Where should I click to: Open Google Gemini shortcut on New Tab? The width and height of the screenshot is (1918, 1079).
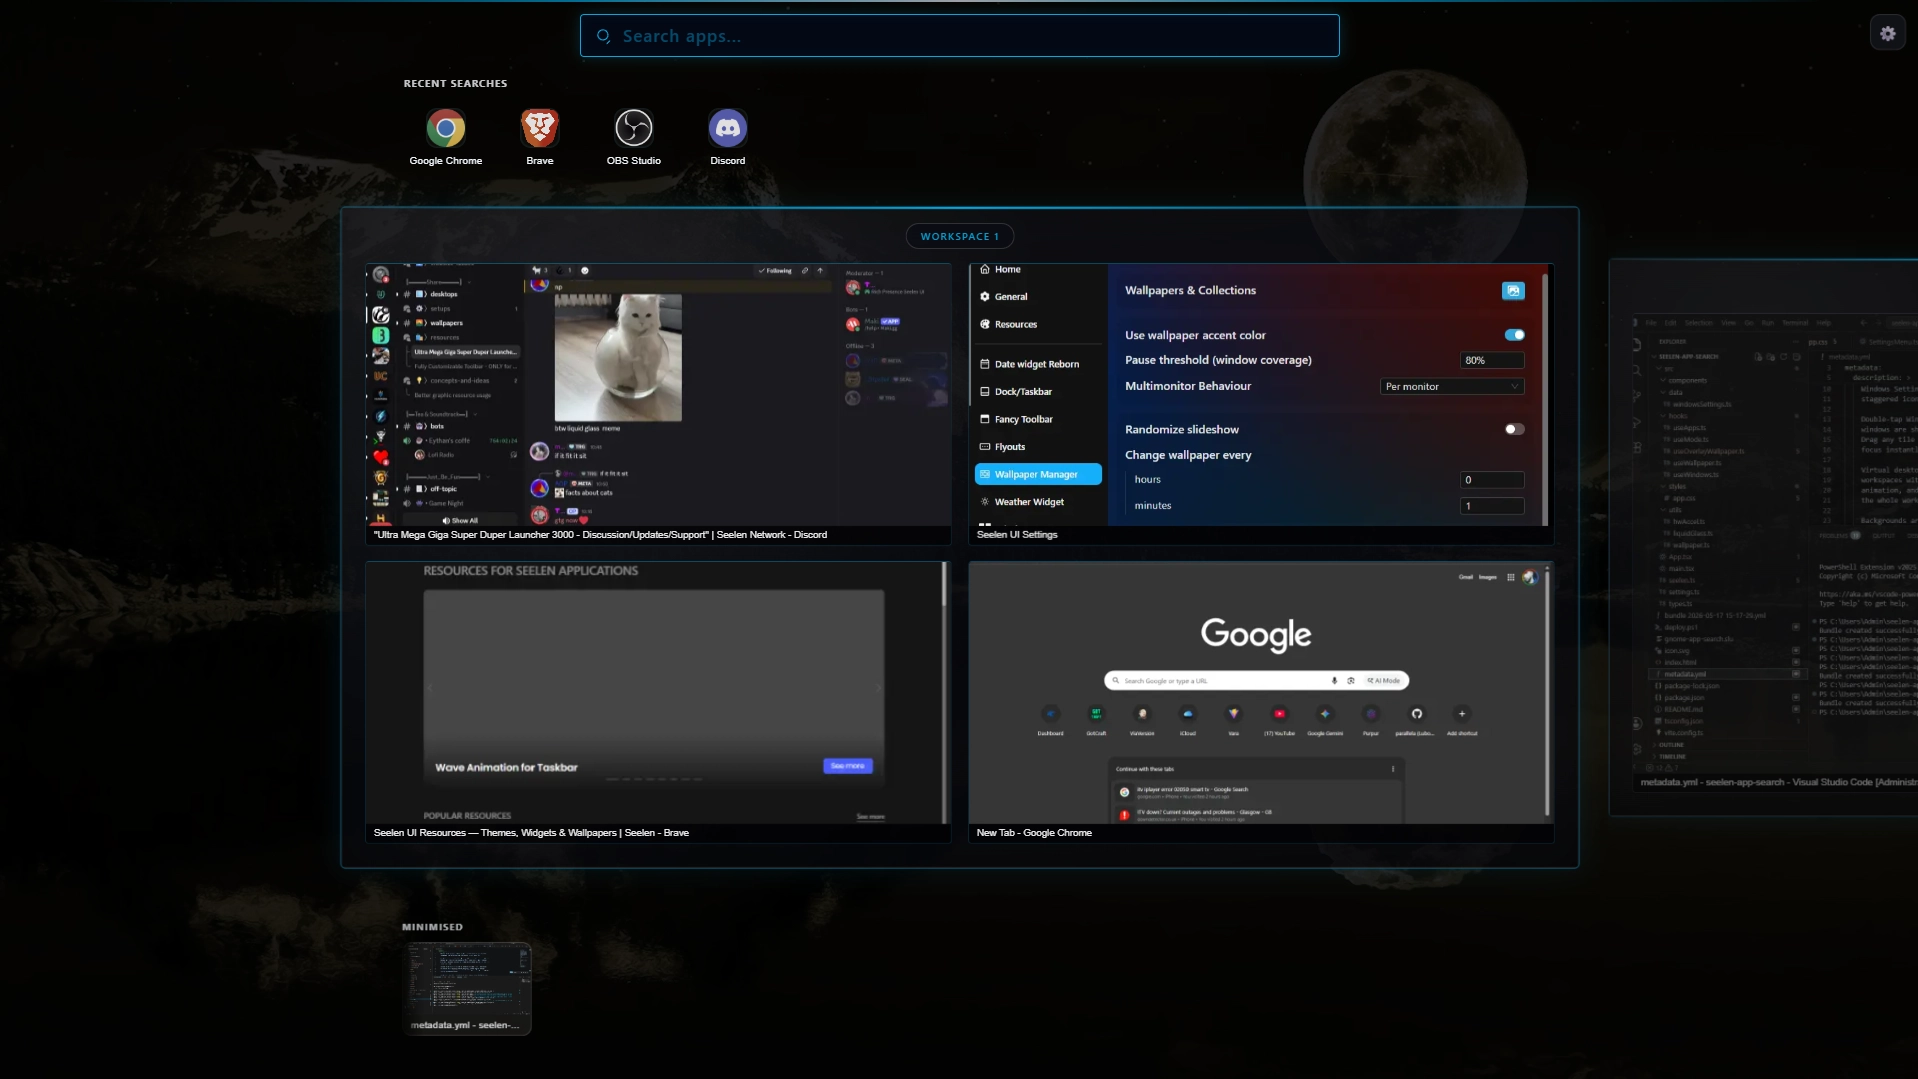[1325, 720]
